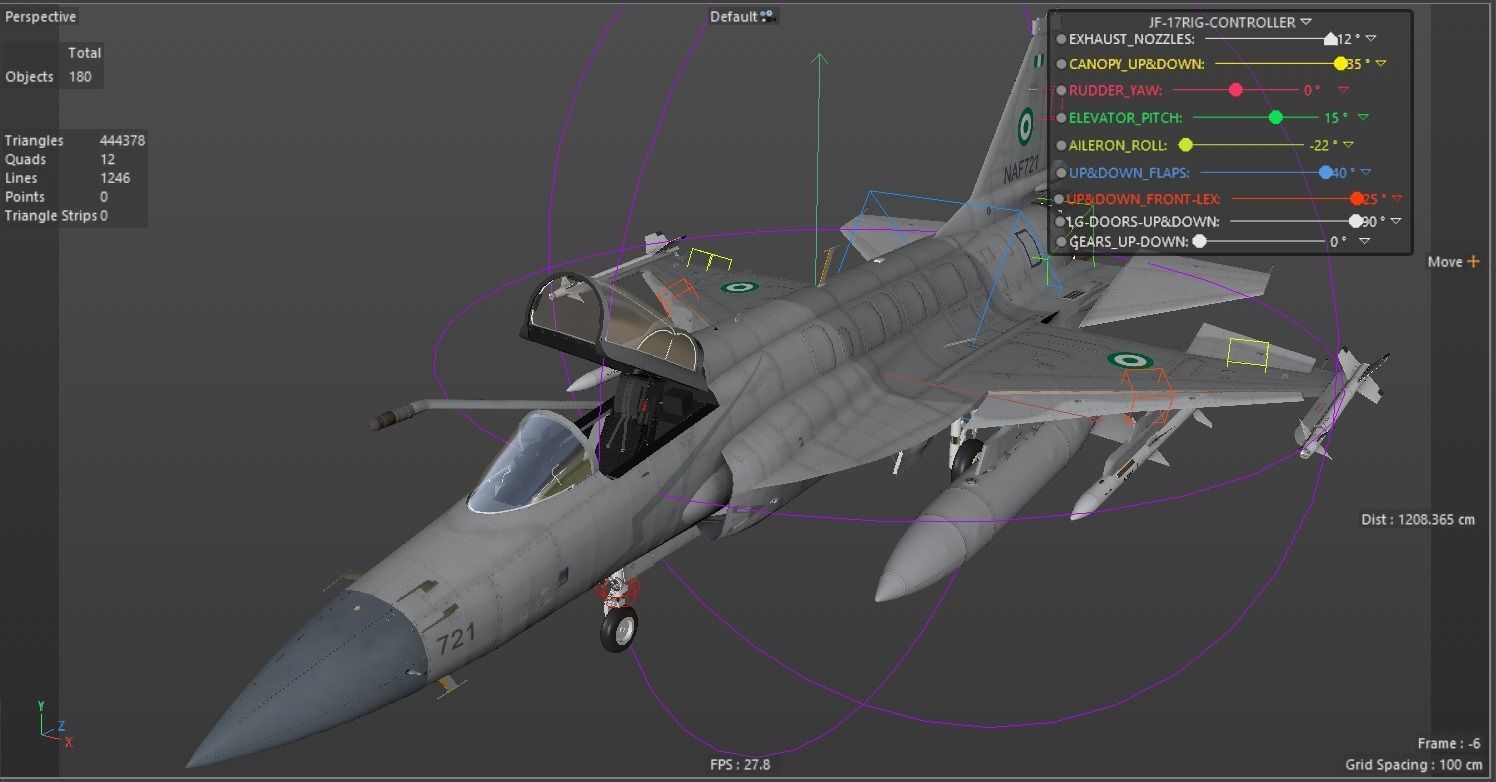Click the XYZ axis gizmo
The width and height of the screenshot is (1496, 782).
[54, 725]
